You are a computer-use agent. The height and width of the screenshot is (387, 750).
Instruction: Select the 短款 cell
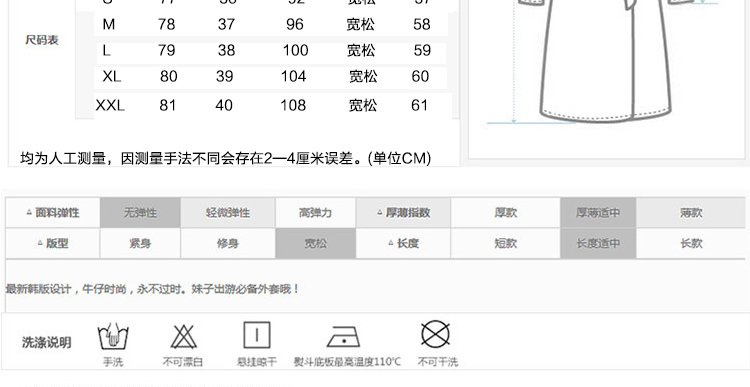pyautogui.click(x=506, y=243)
